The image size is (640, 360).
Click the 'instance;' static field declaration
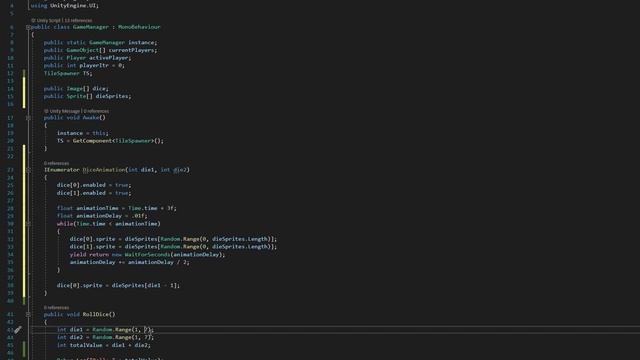pyautogui.click(x=142, y=42)
